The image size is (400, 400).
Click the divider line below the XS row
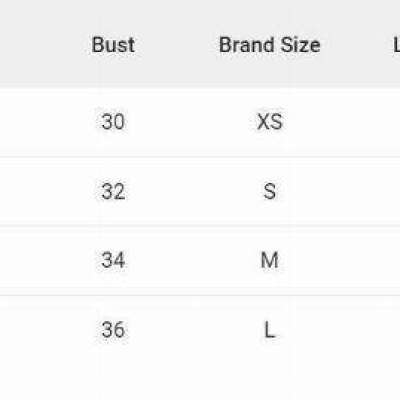pyautogui.click(x=200, y=156)
